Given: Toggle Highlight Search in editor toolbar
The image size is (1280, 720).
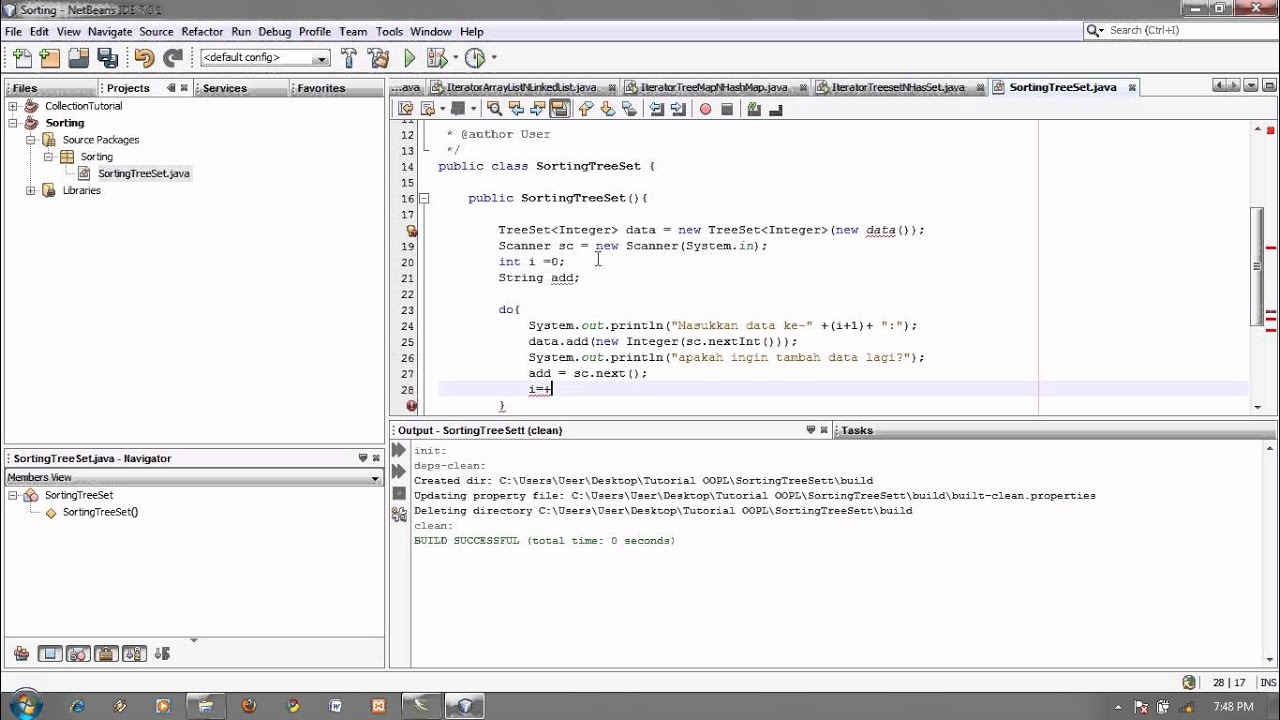Looking at the screenshot, I should [559, 109].
